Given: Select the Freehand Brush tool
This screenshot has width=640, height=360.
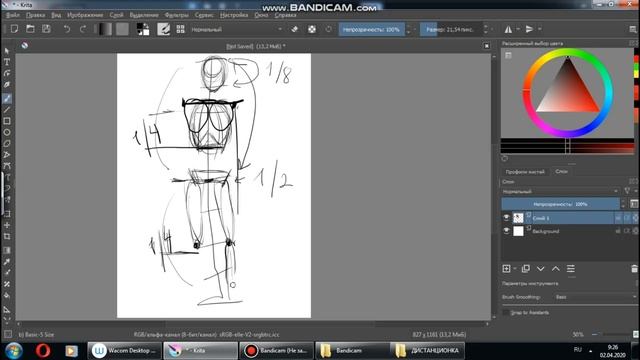Looking at the screenshot, I should pos(7,98).
